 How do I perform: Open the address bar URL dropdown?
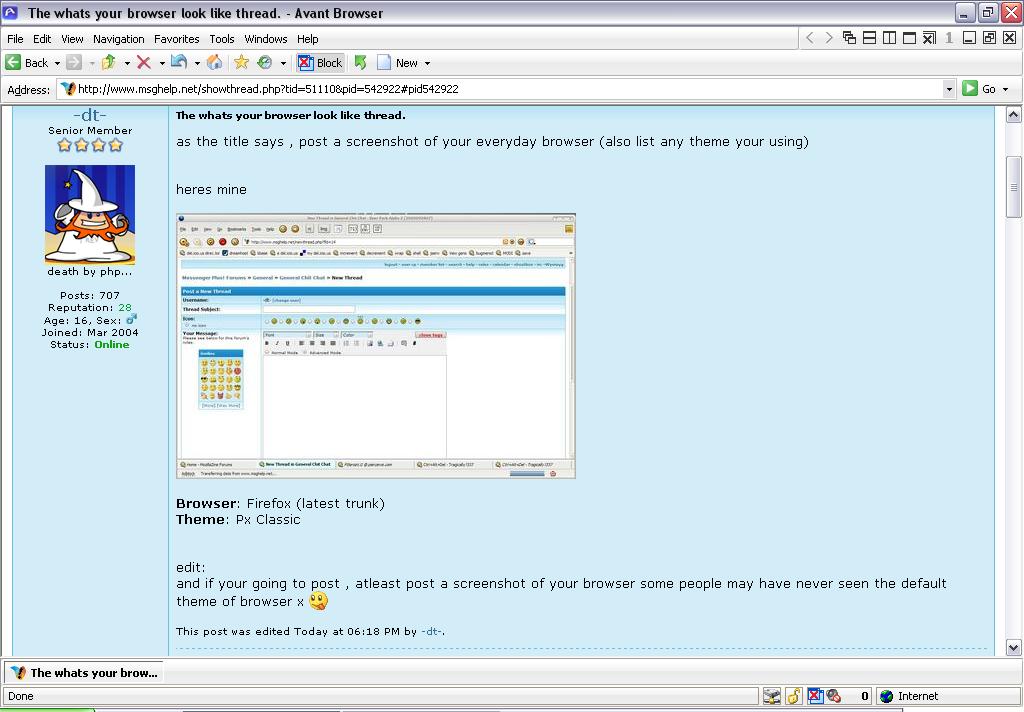coord(949,89)
